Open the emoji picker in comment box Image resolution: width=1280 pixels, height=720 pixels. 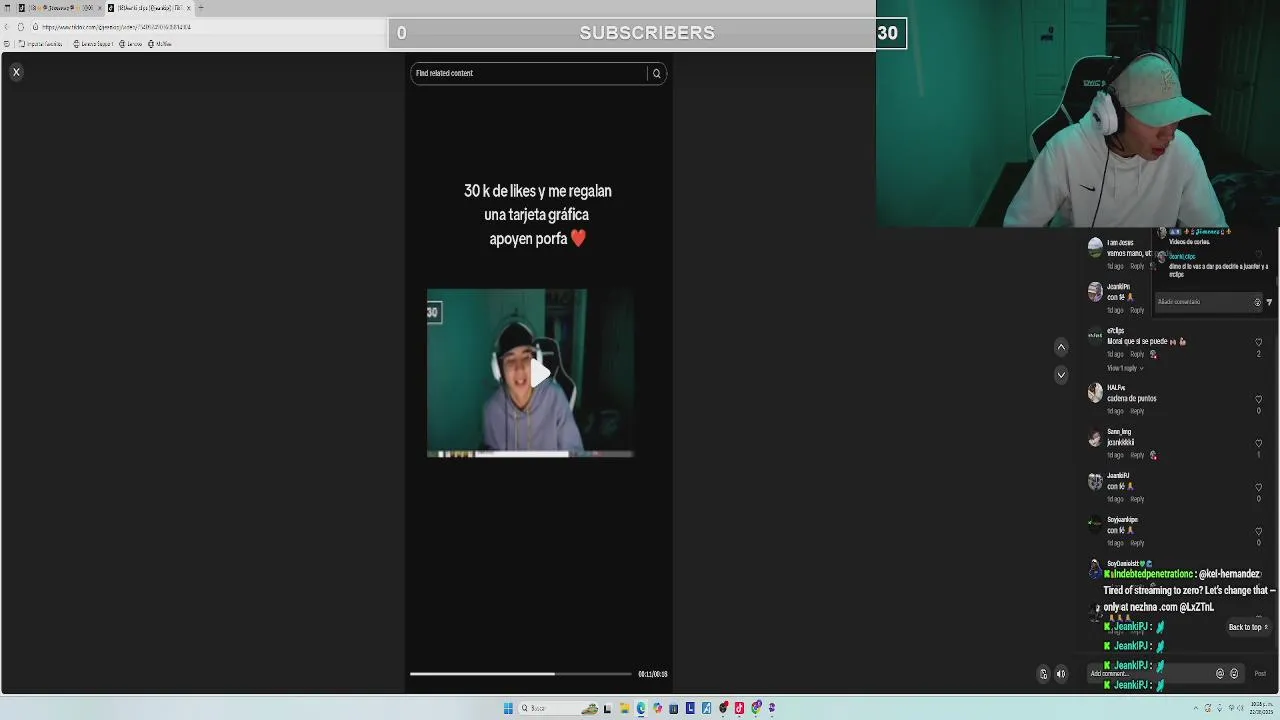1234,674
